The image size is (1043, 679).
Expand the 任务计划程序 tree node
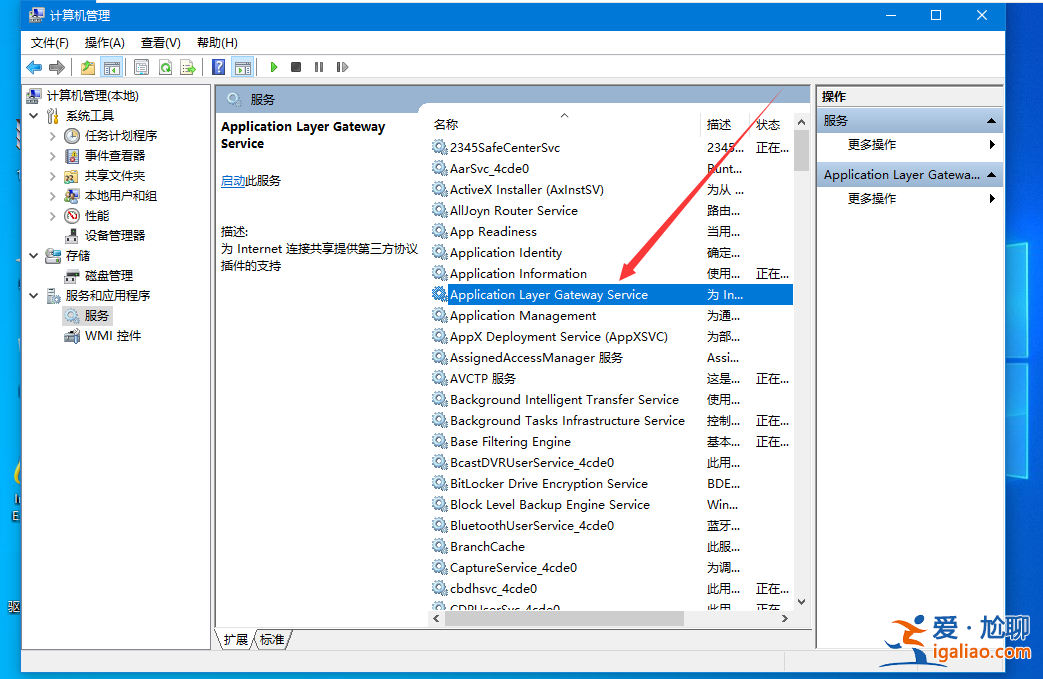[x=53, y=136]
